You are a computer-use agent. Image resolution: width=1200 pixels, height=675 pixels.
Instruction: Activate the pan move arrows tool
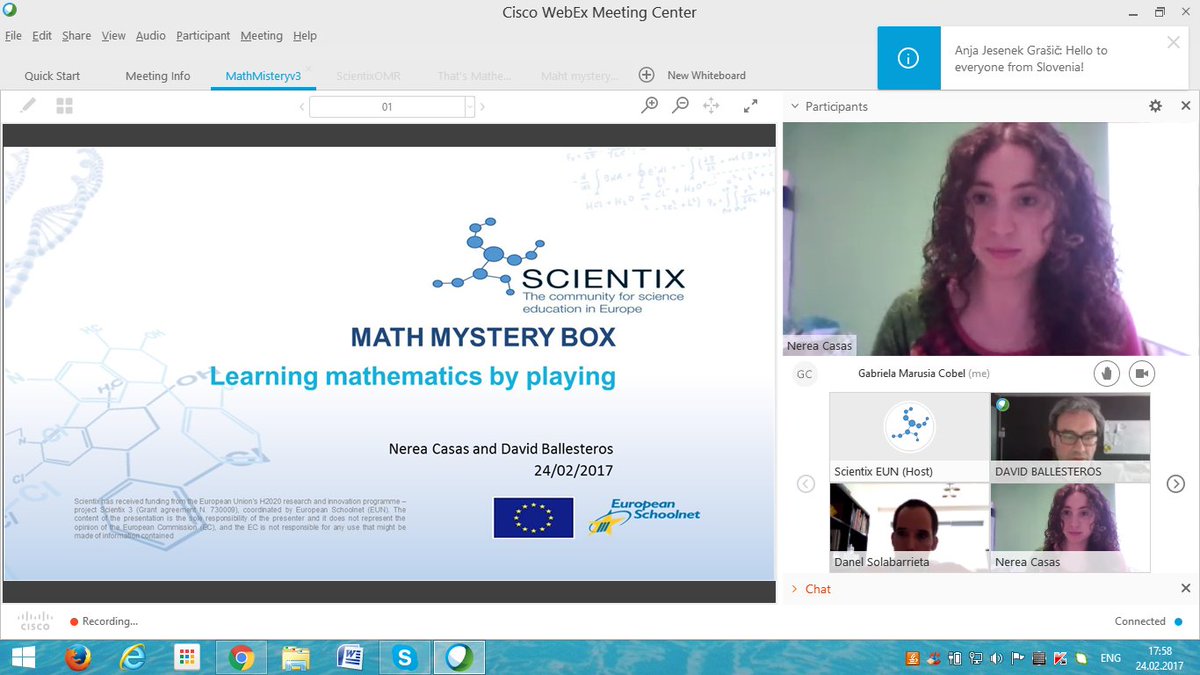click(711, 105)
